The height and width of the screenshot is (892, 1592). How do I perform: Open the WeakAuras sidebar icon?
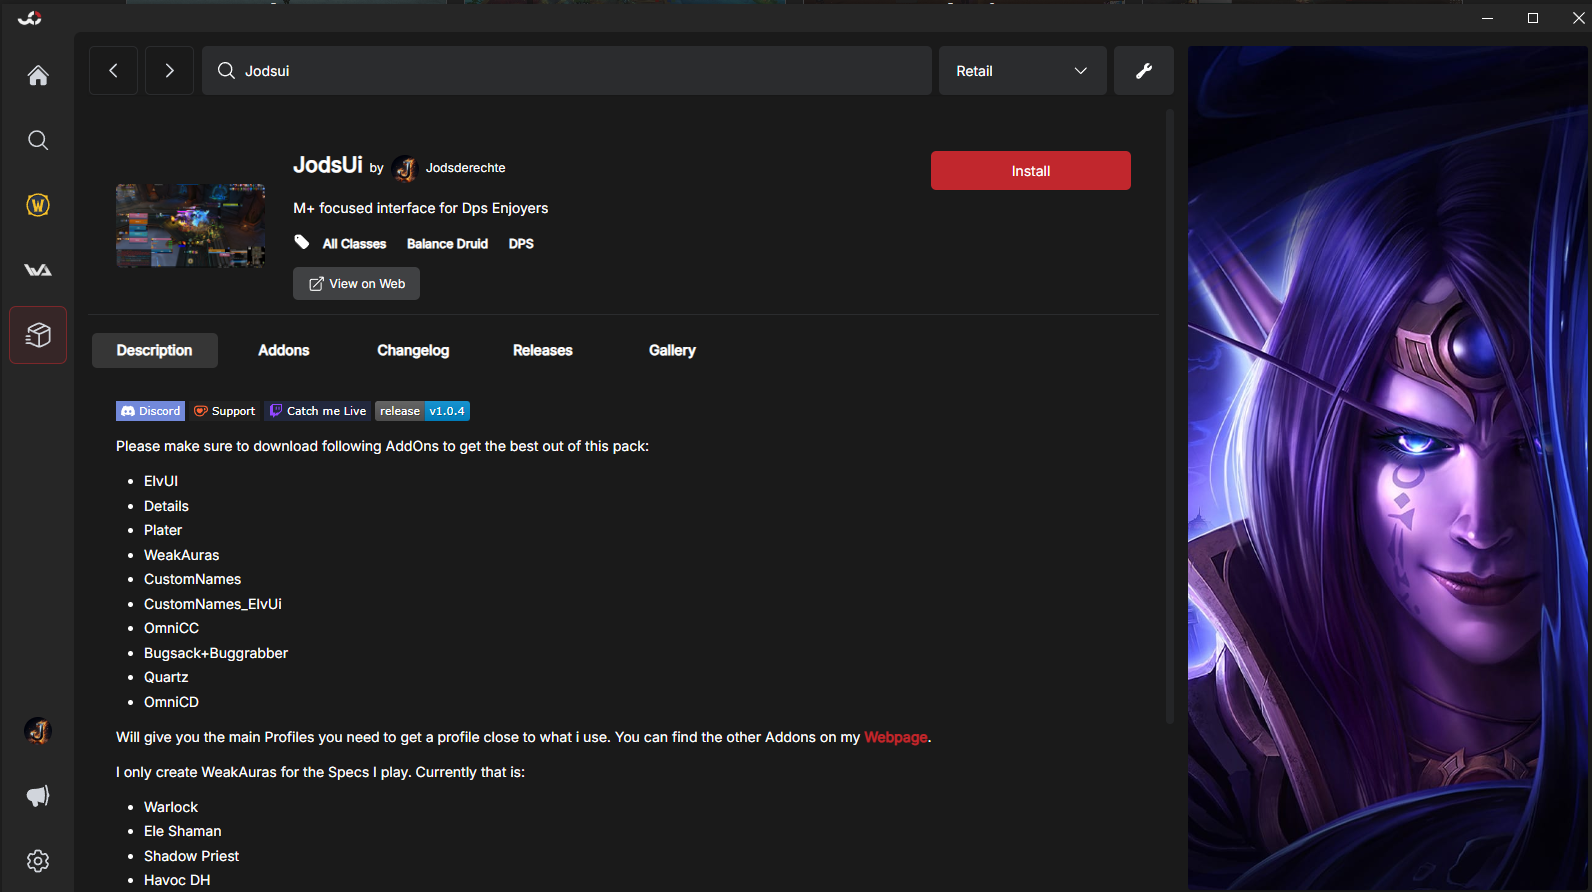click(38, 270)
